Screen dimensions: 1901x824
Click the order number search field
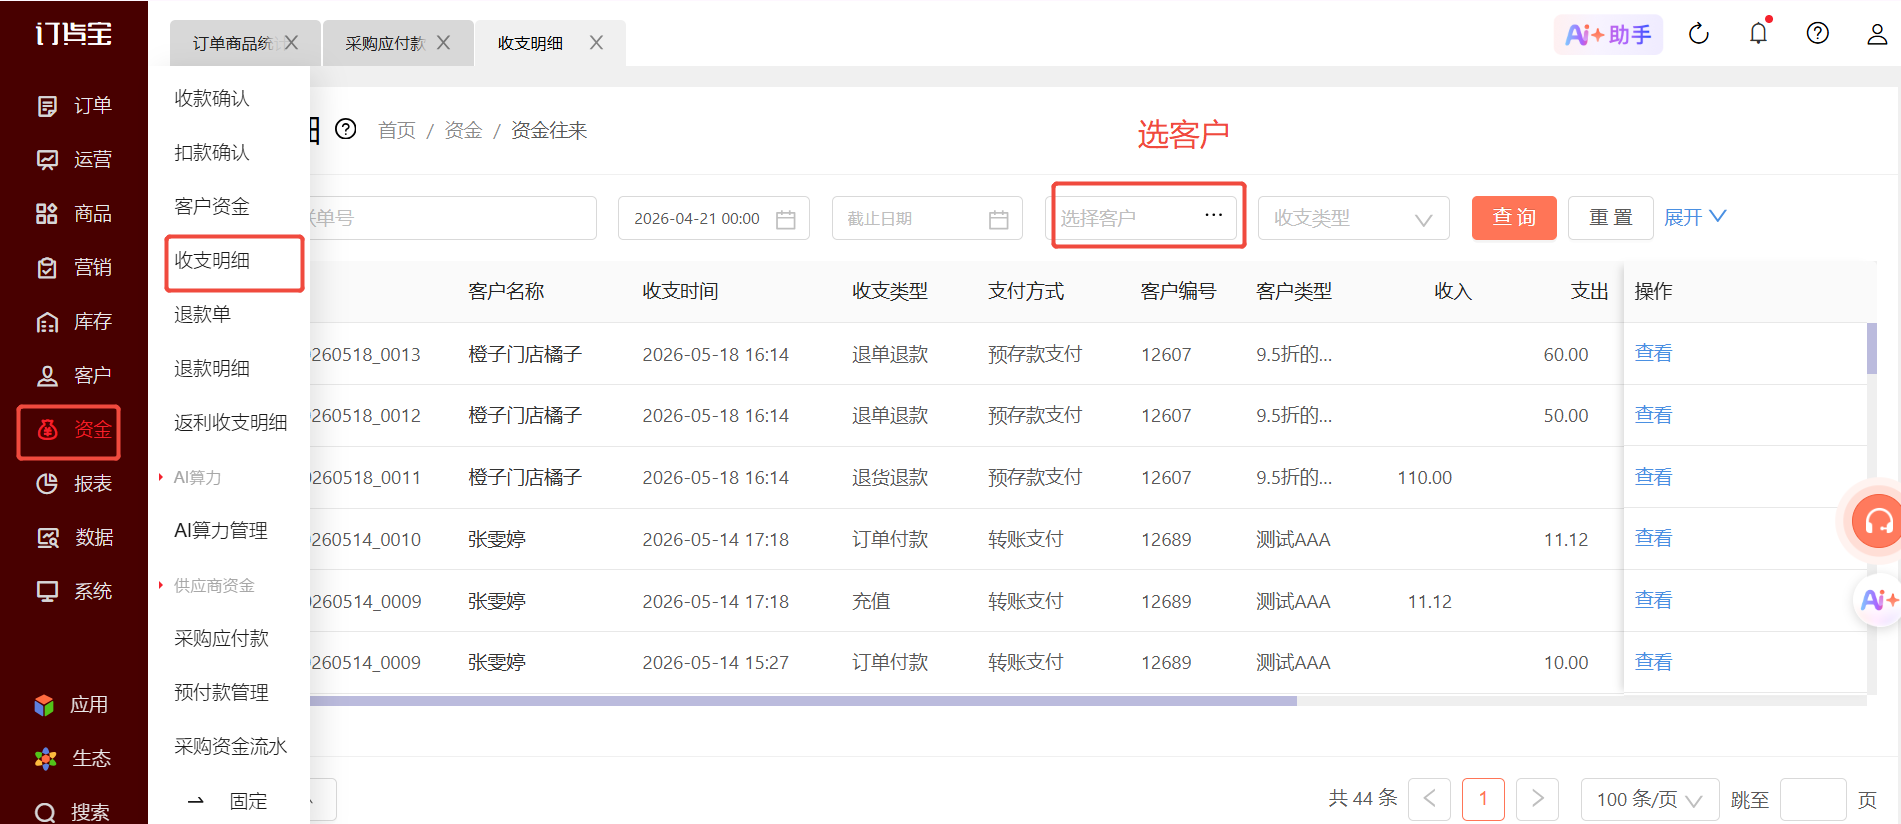point(453,218)
